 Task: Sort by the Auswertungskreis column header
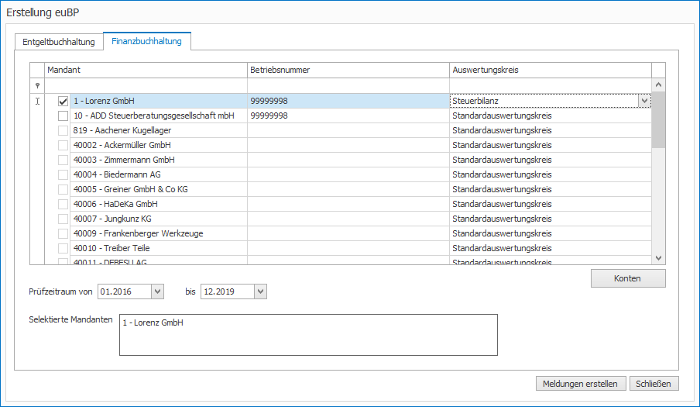point(550,70)
